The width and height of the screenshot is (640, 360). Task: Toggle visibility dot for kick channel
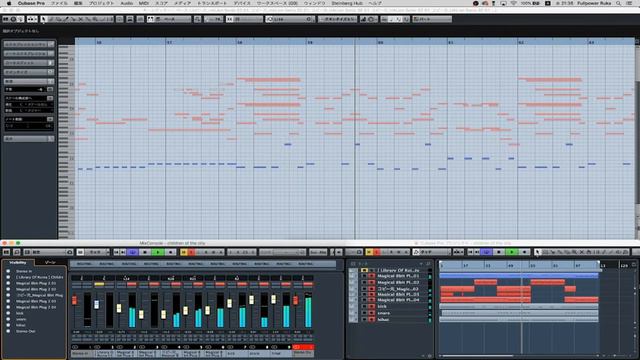[x=8, y=313]
